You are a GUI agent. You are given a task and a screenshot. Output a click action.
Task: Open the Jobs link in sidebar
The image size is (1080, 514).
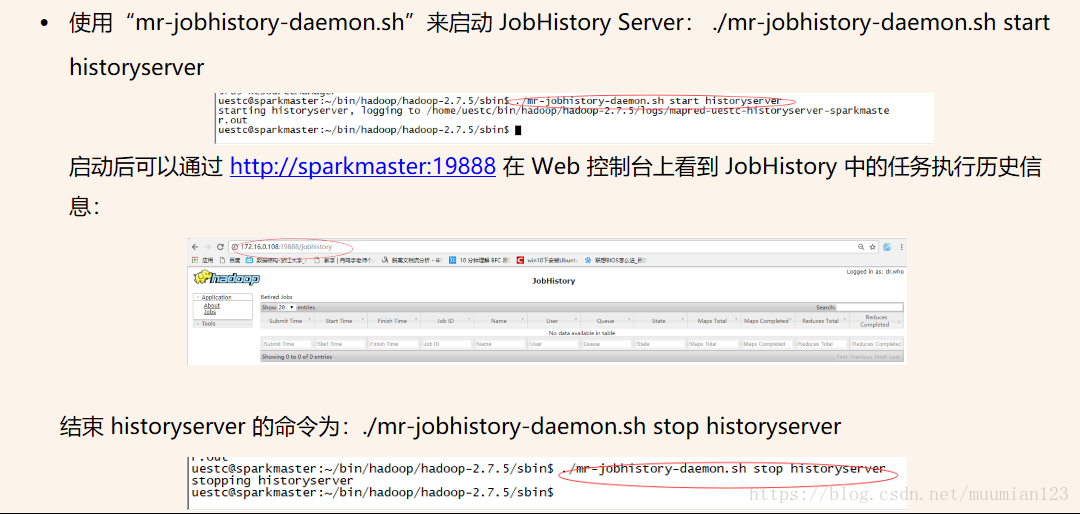coord(210,312)
